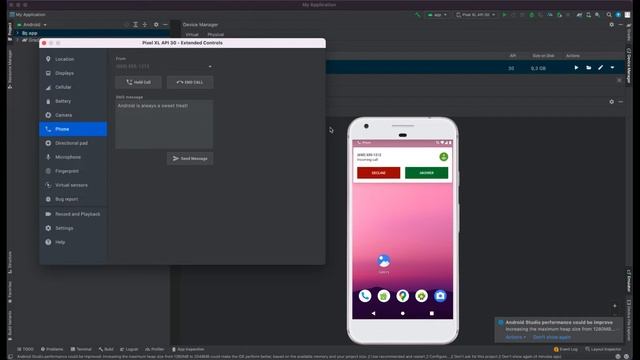
Task: Click the green Run app icon in toolbar
Action: pyautogui.click(x=504, y=15)
